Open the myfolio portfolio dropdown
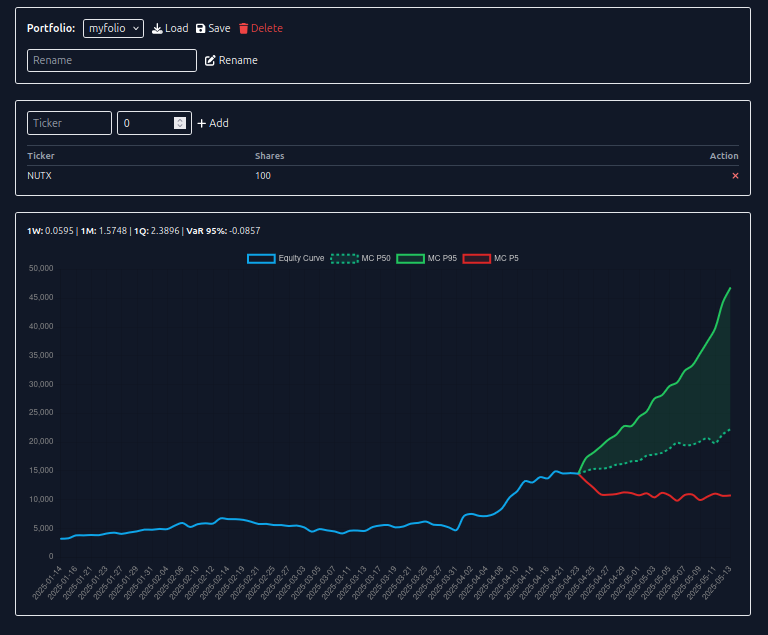 tap(113, 28)
